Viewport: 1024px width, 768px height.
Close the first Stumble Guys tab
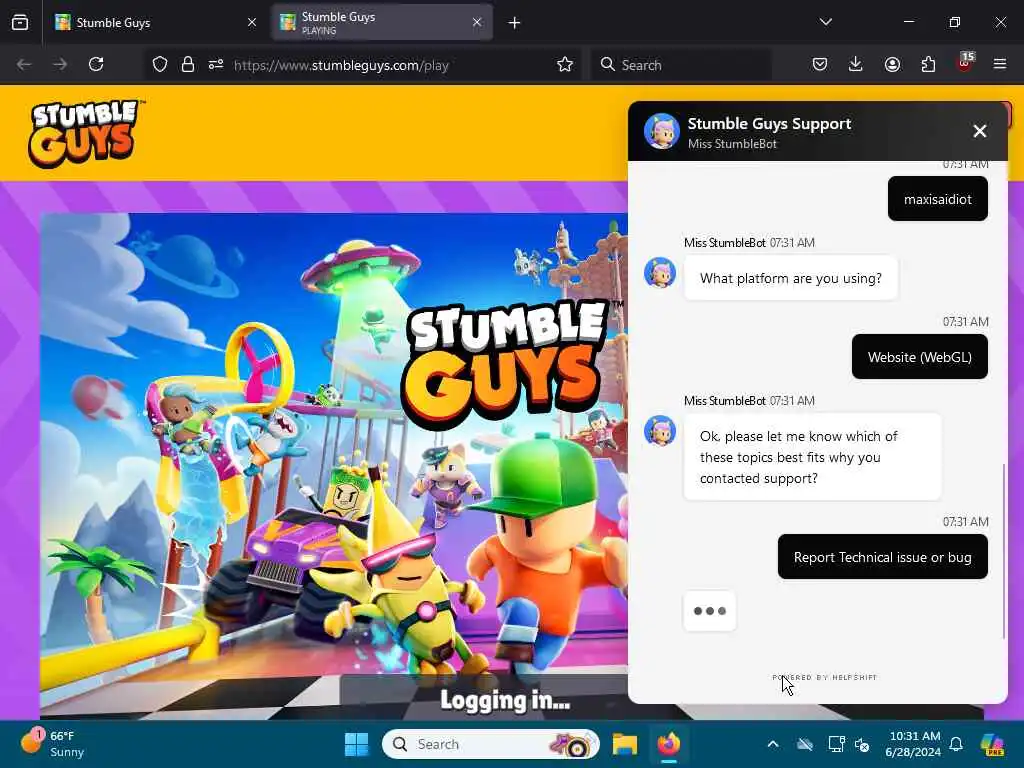(252, 23)
